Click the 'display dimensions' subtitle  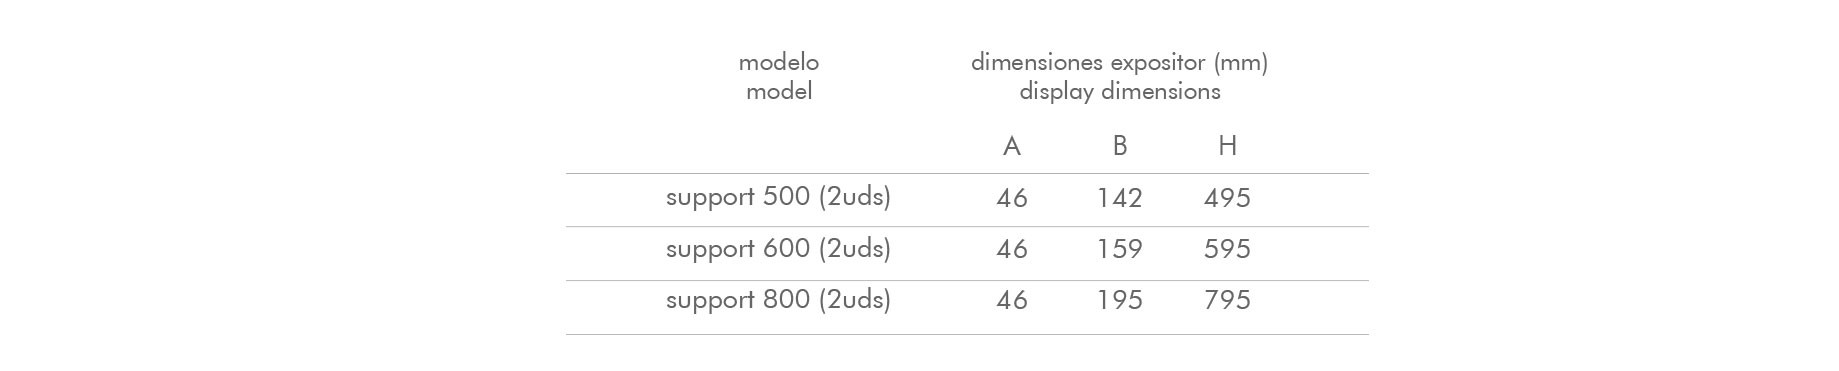tap(1120, 91)
